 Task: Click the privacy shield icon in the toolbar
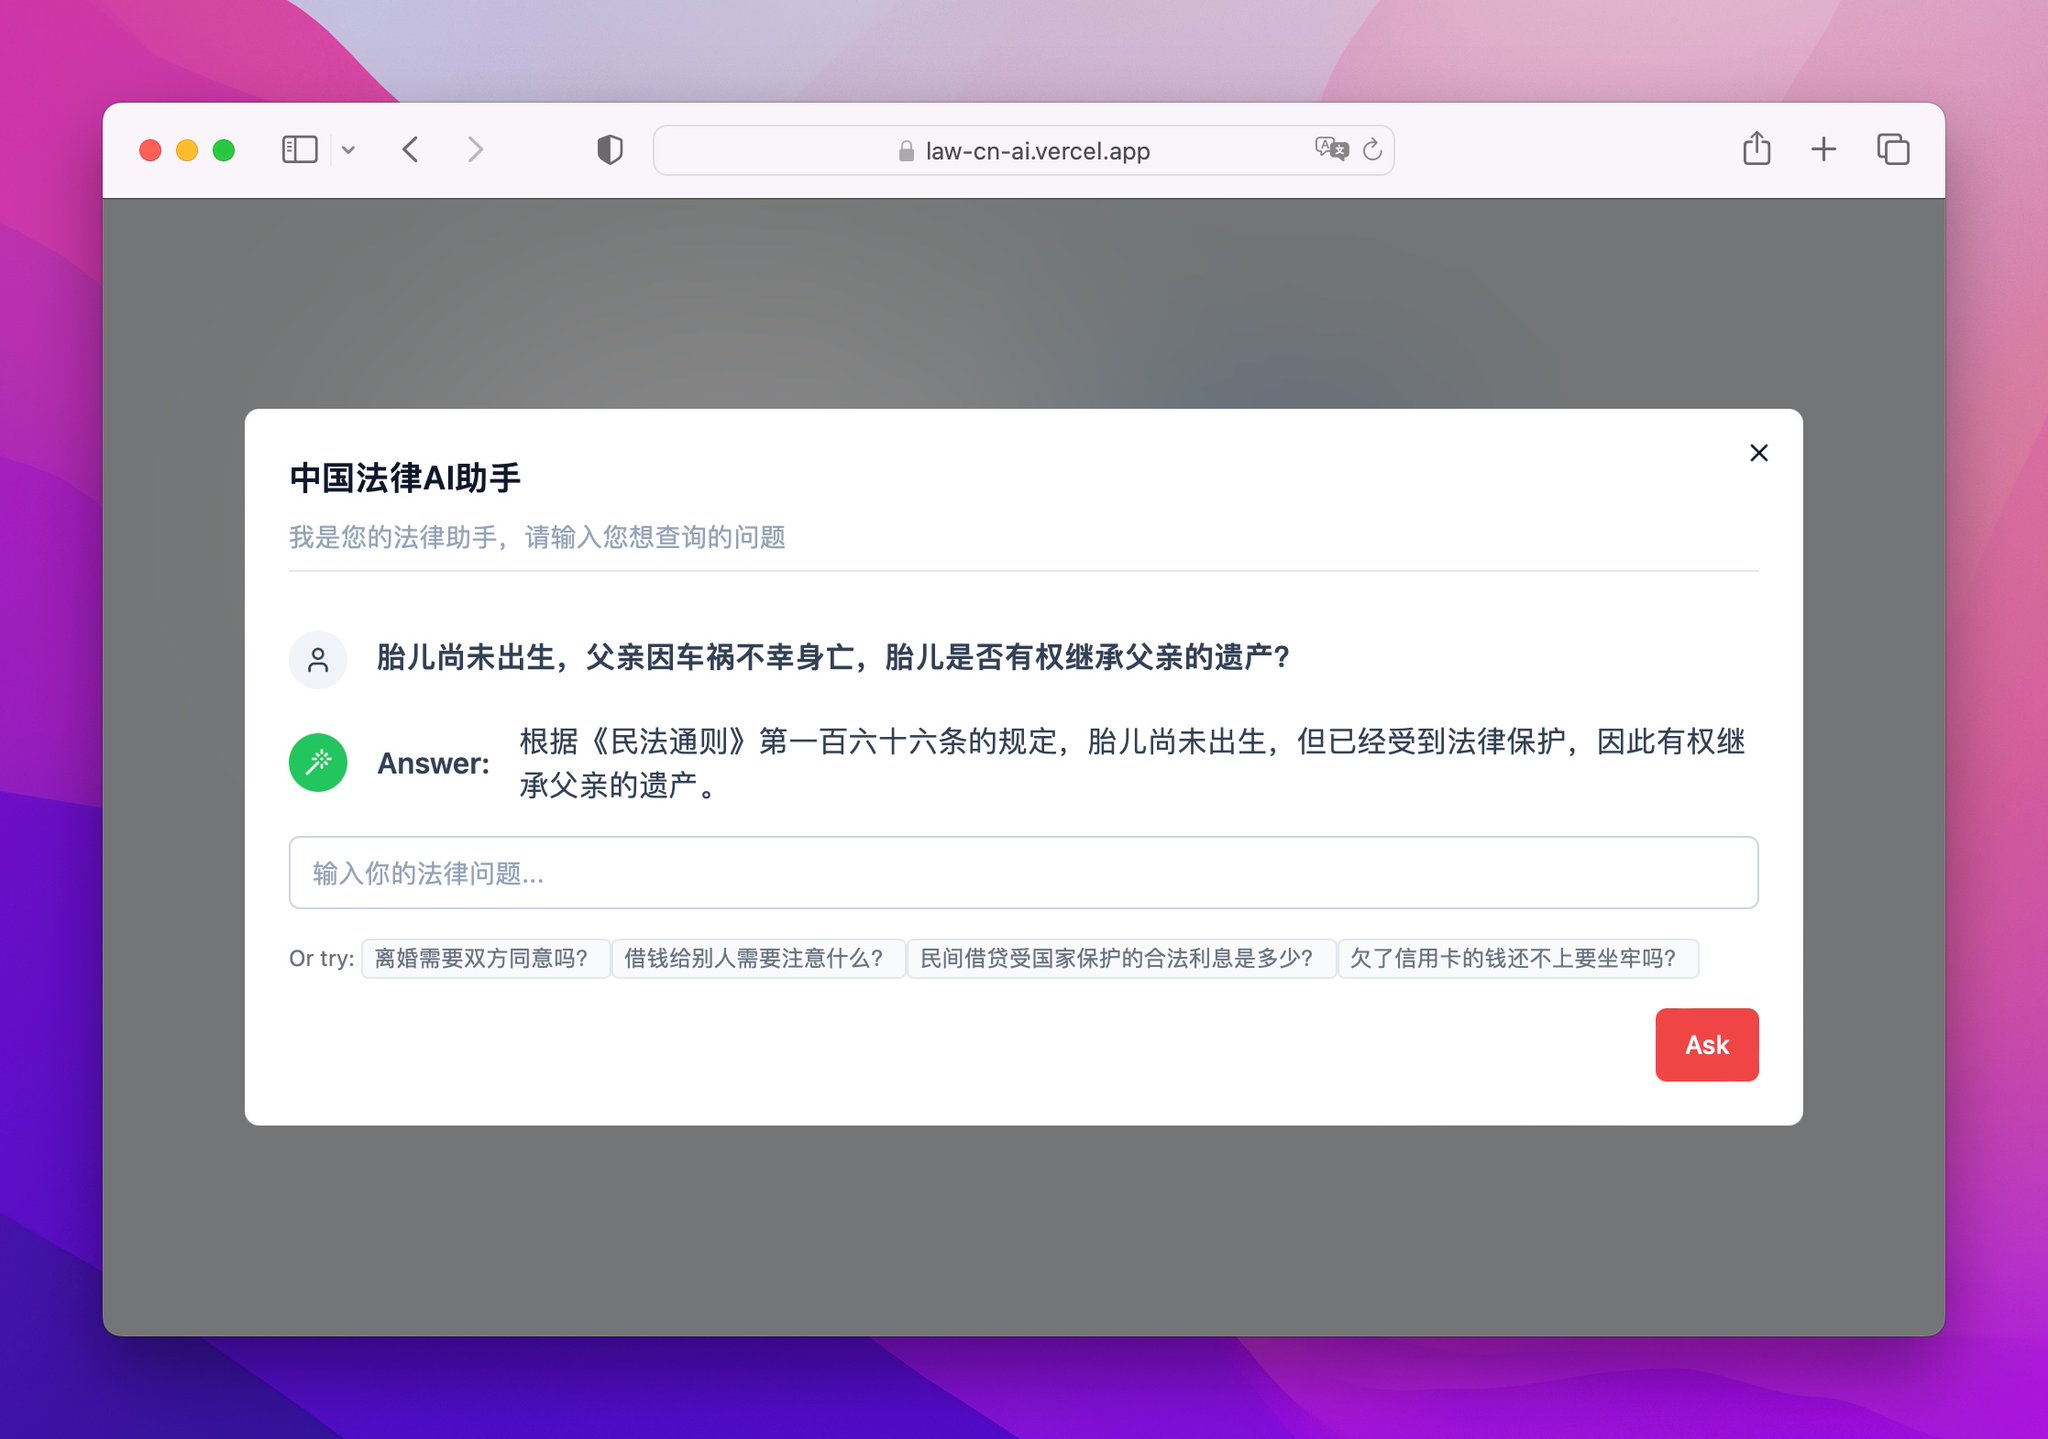pyautogui.click(x=609, y=149)
